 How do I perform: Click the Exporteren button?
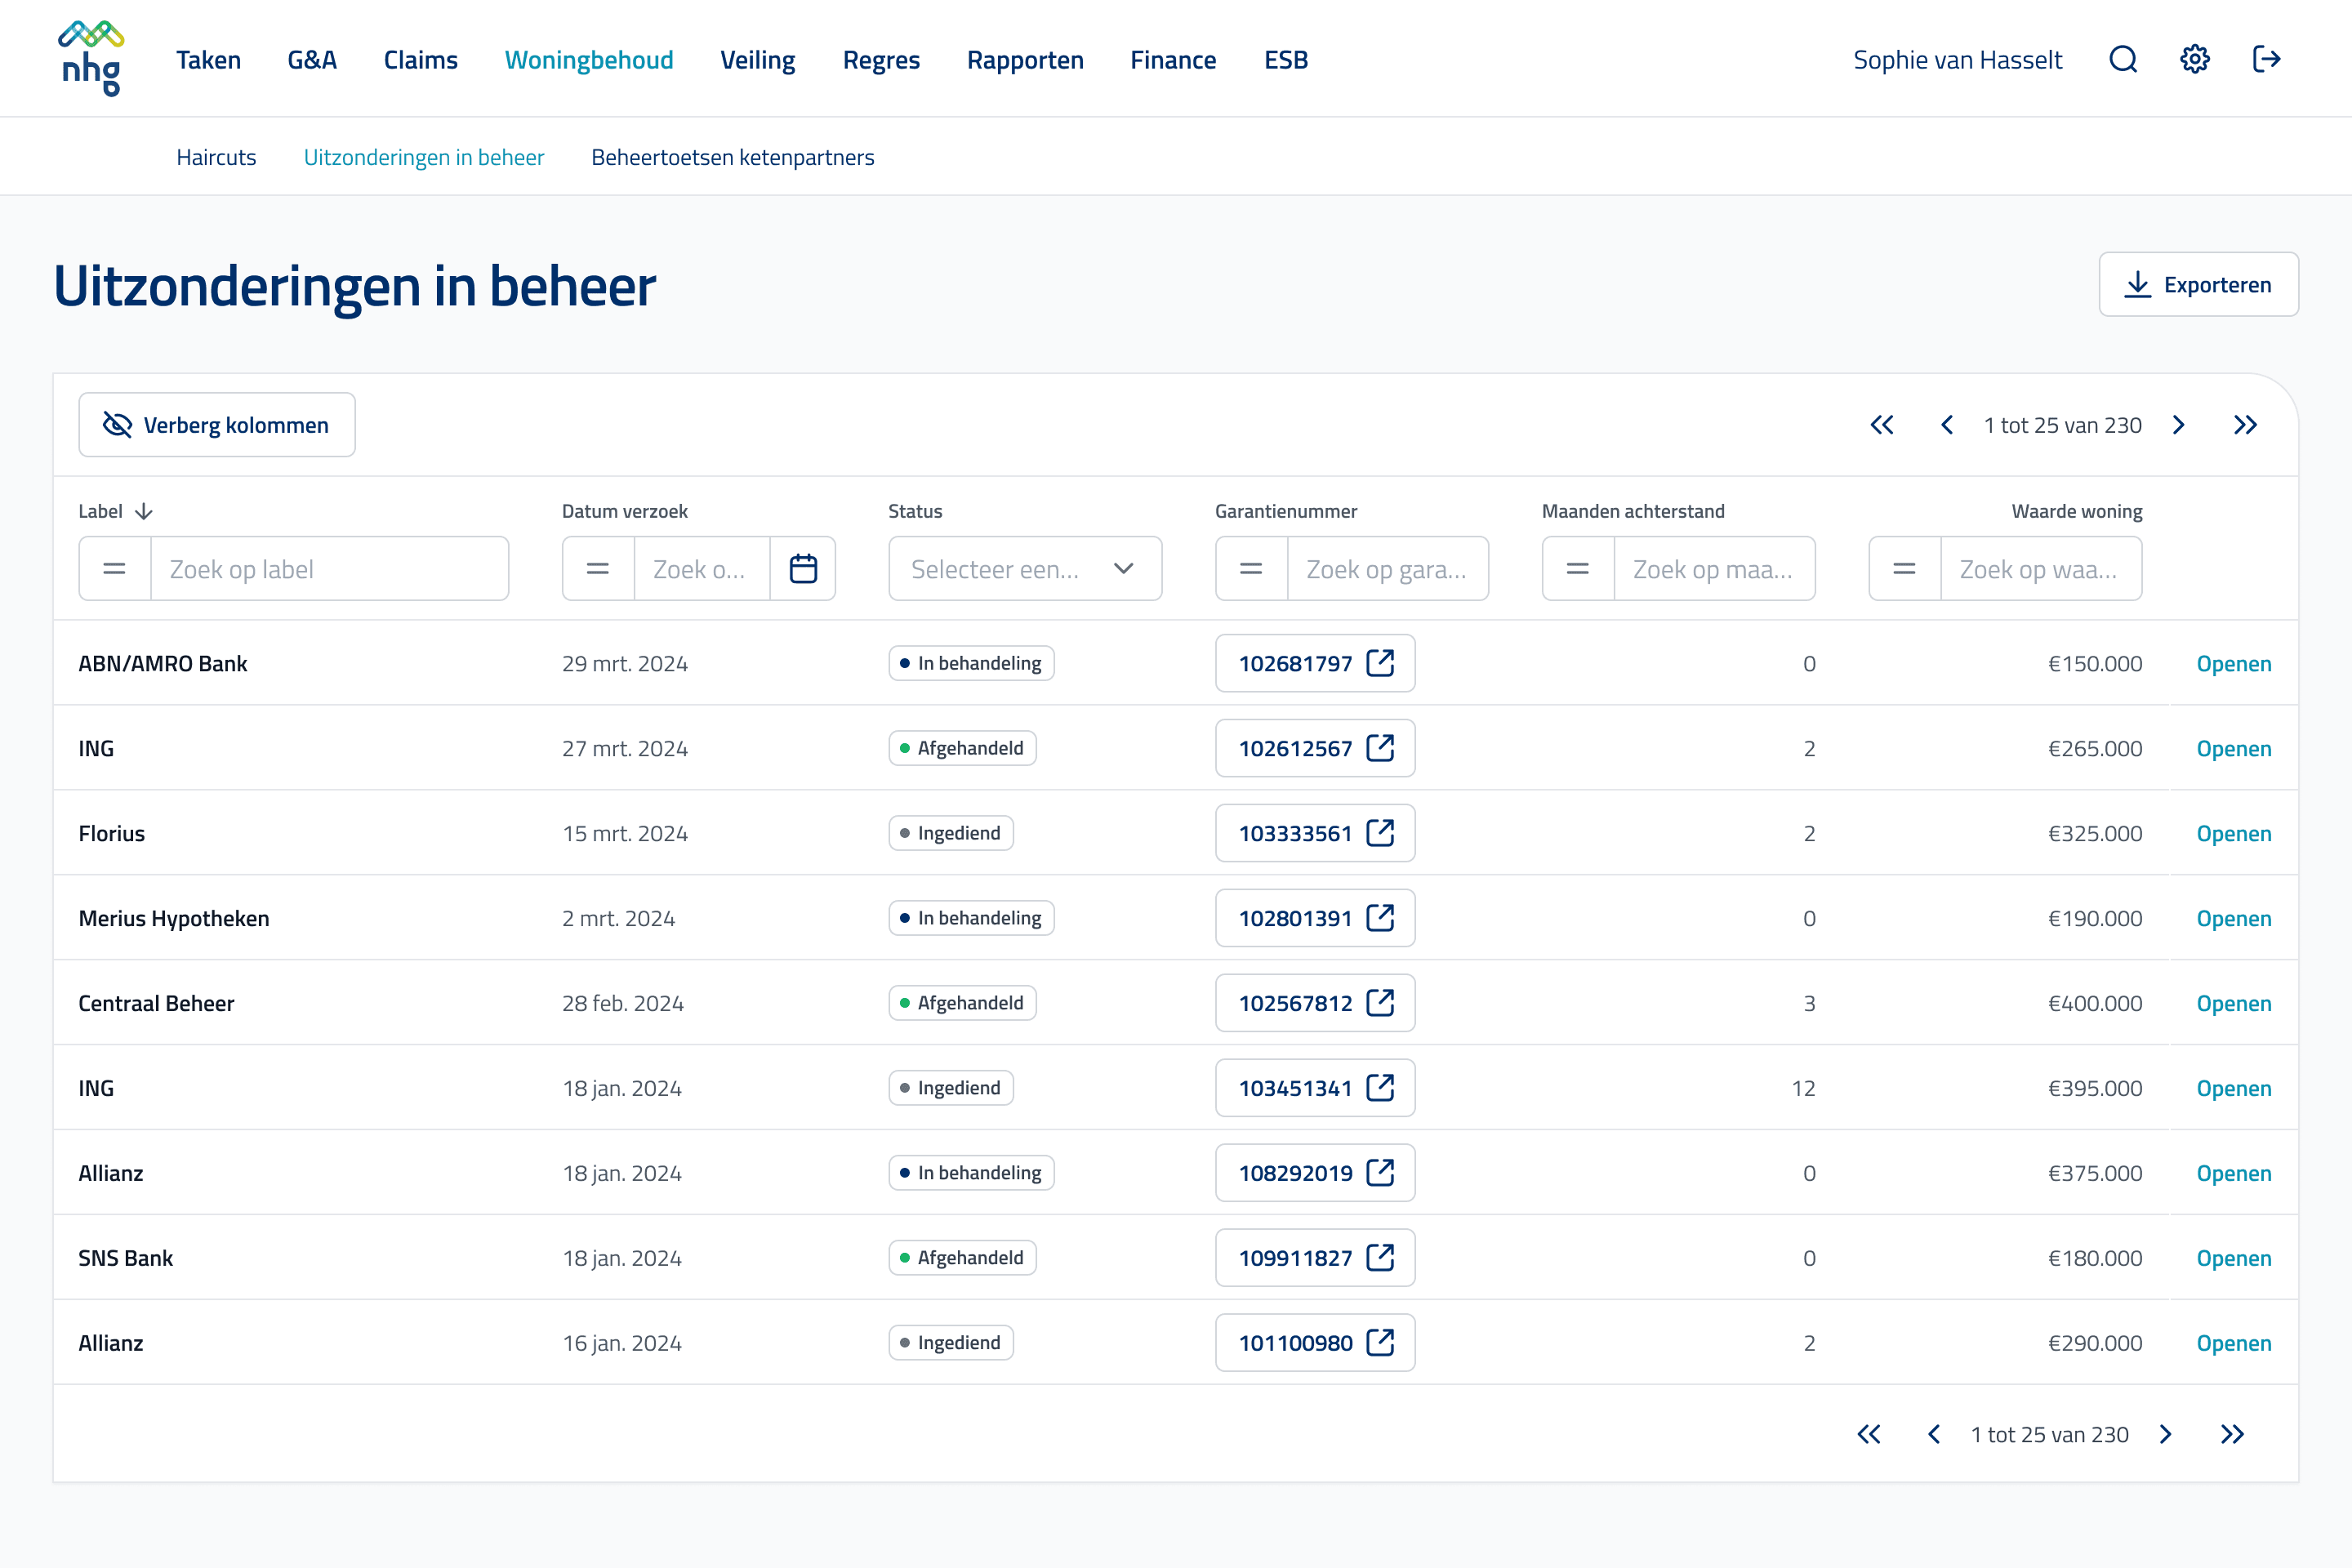[x=2199, y=285]
